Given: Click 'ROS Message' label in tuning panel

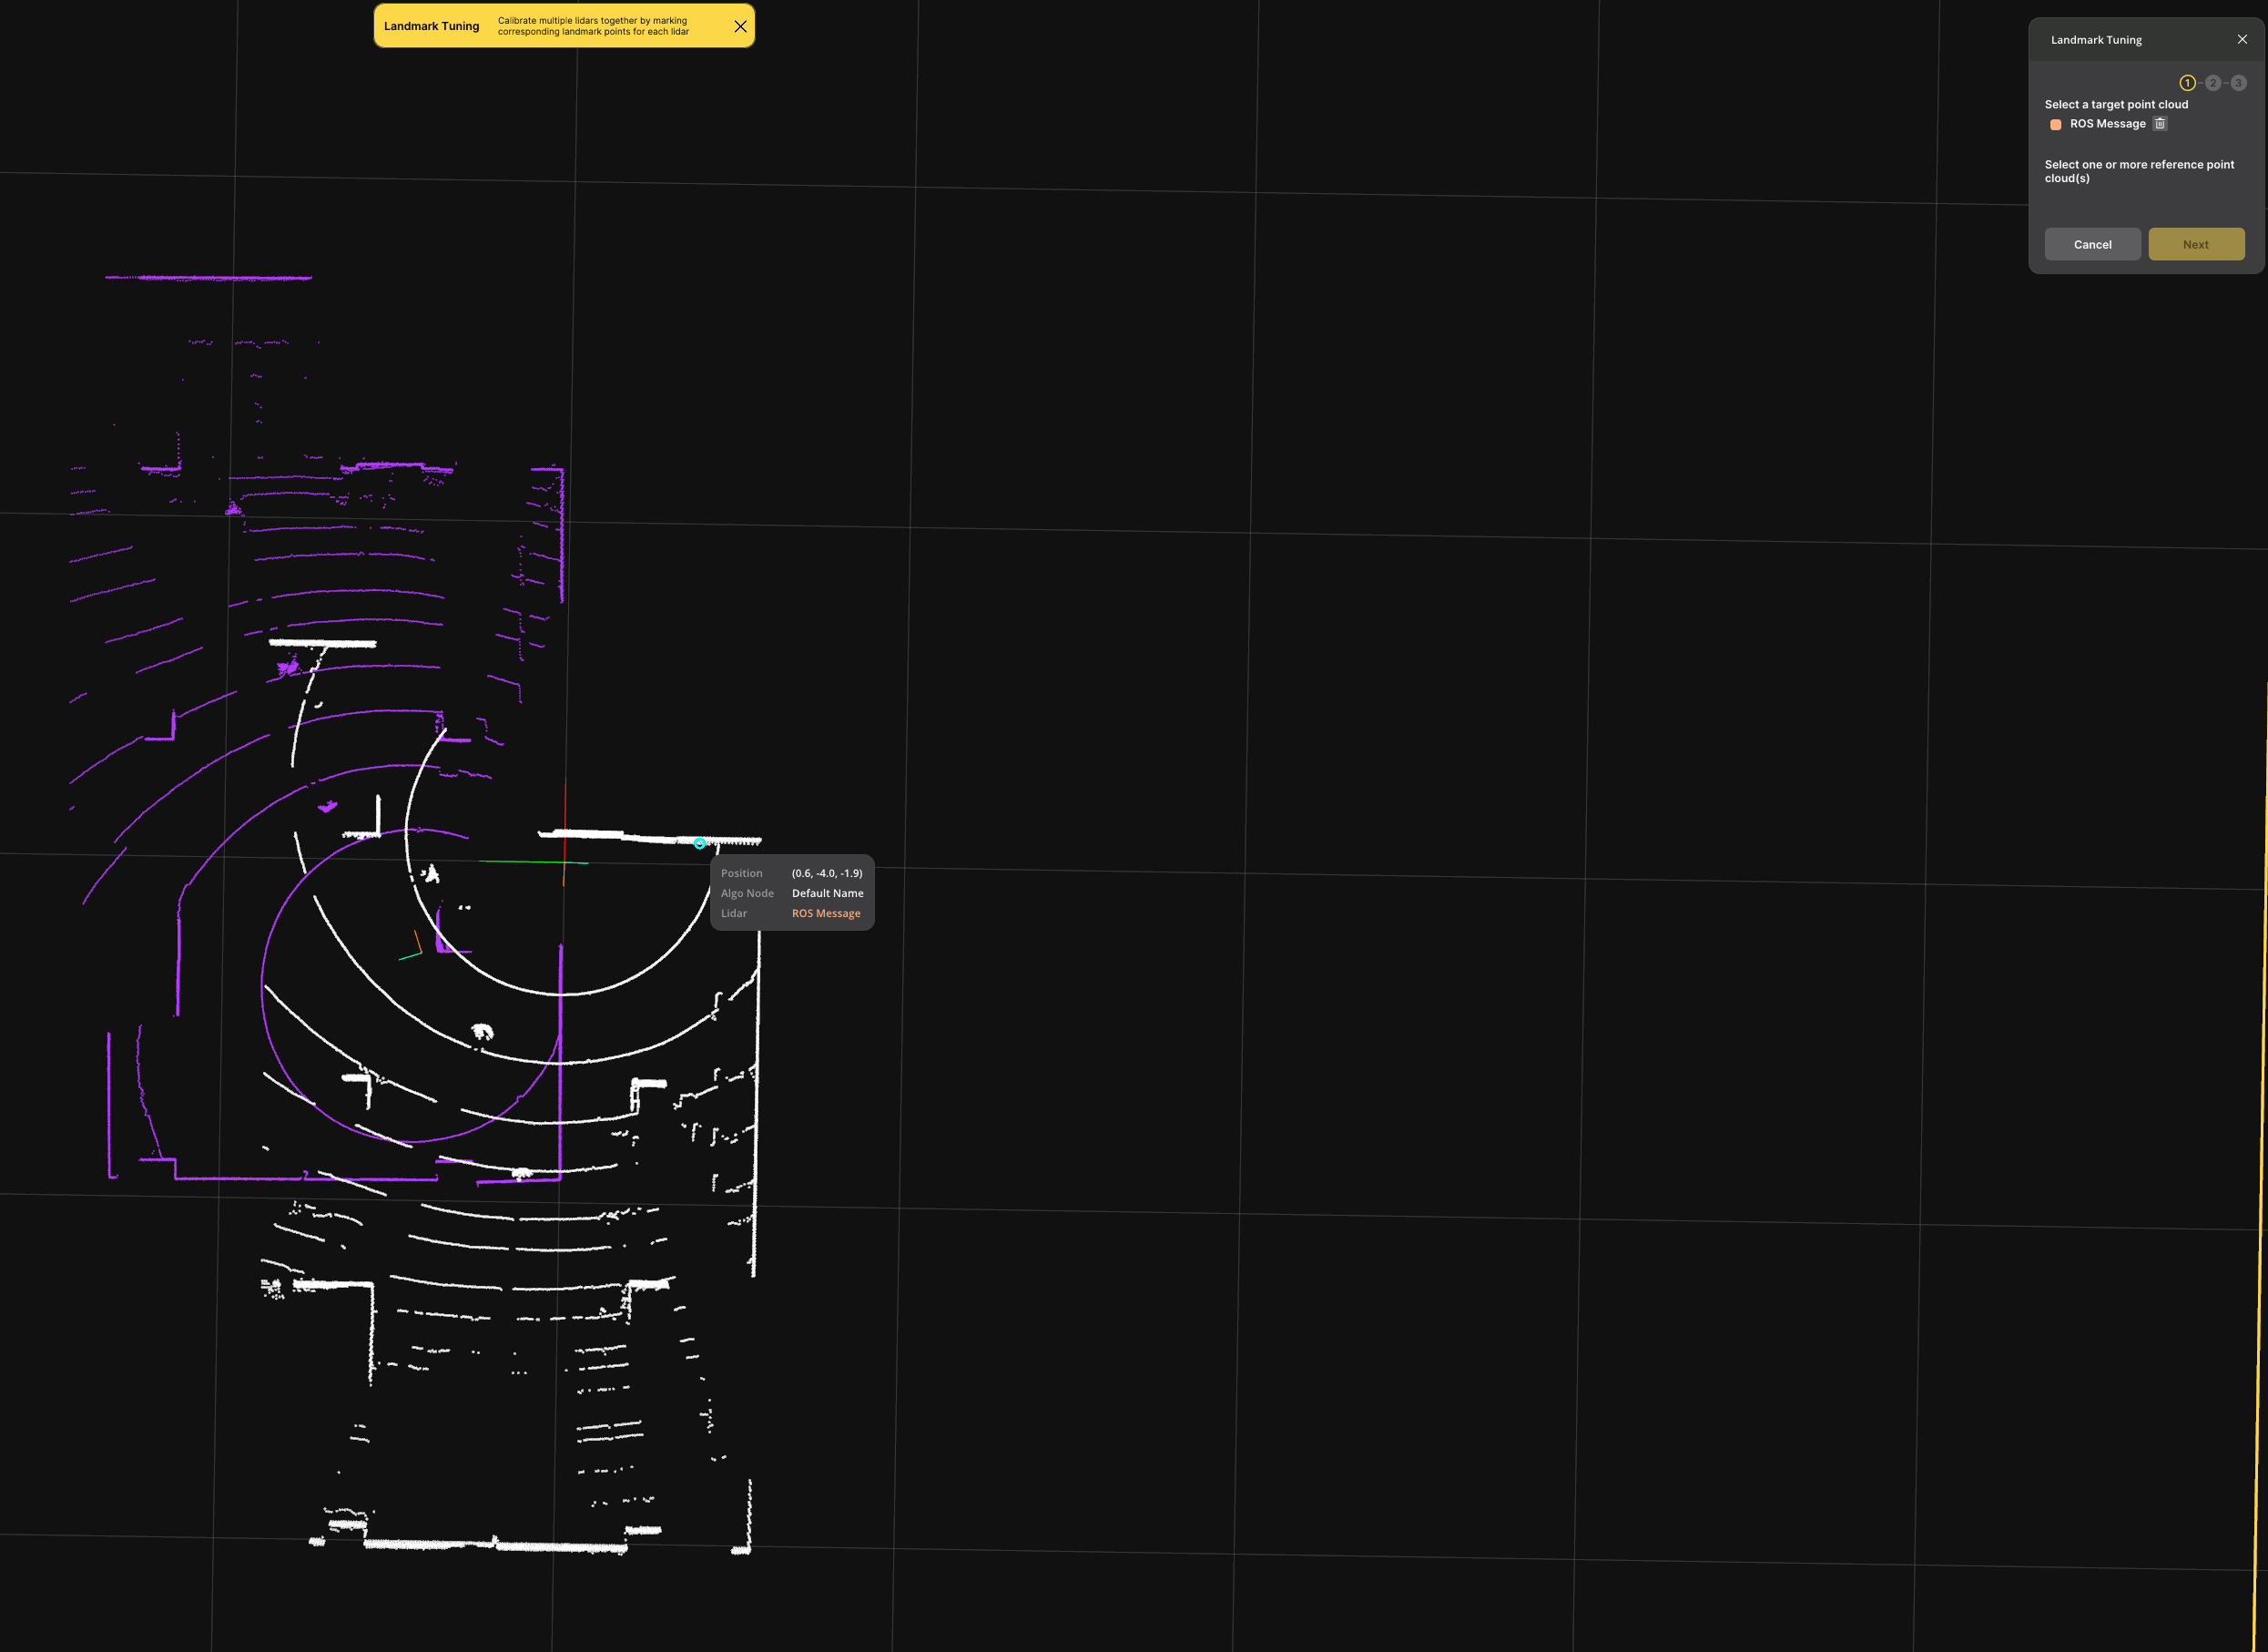Looking at the screenshot, I should click(x=2108, y=124).
